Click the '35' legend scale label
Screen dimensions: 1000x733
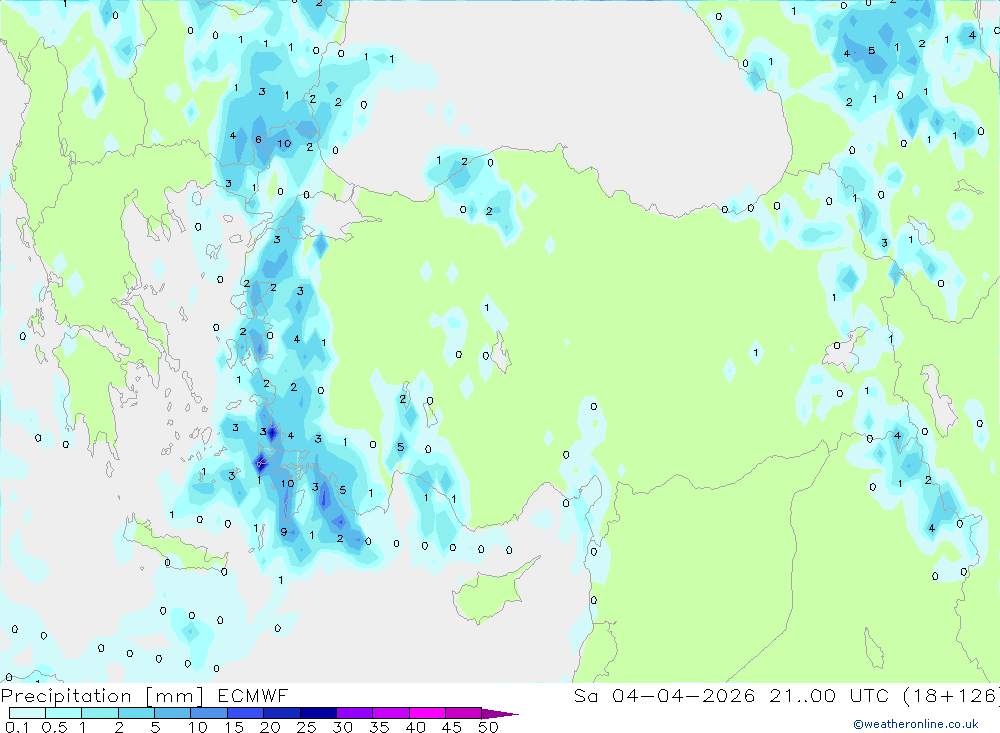click(x=379, y=727)
